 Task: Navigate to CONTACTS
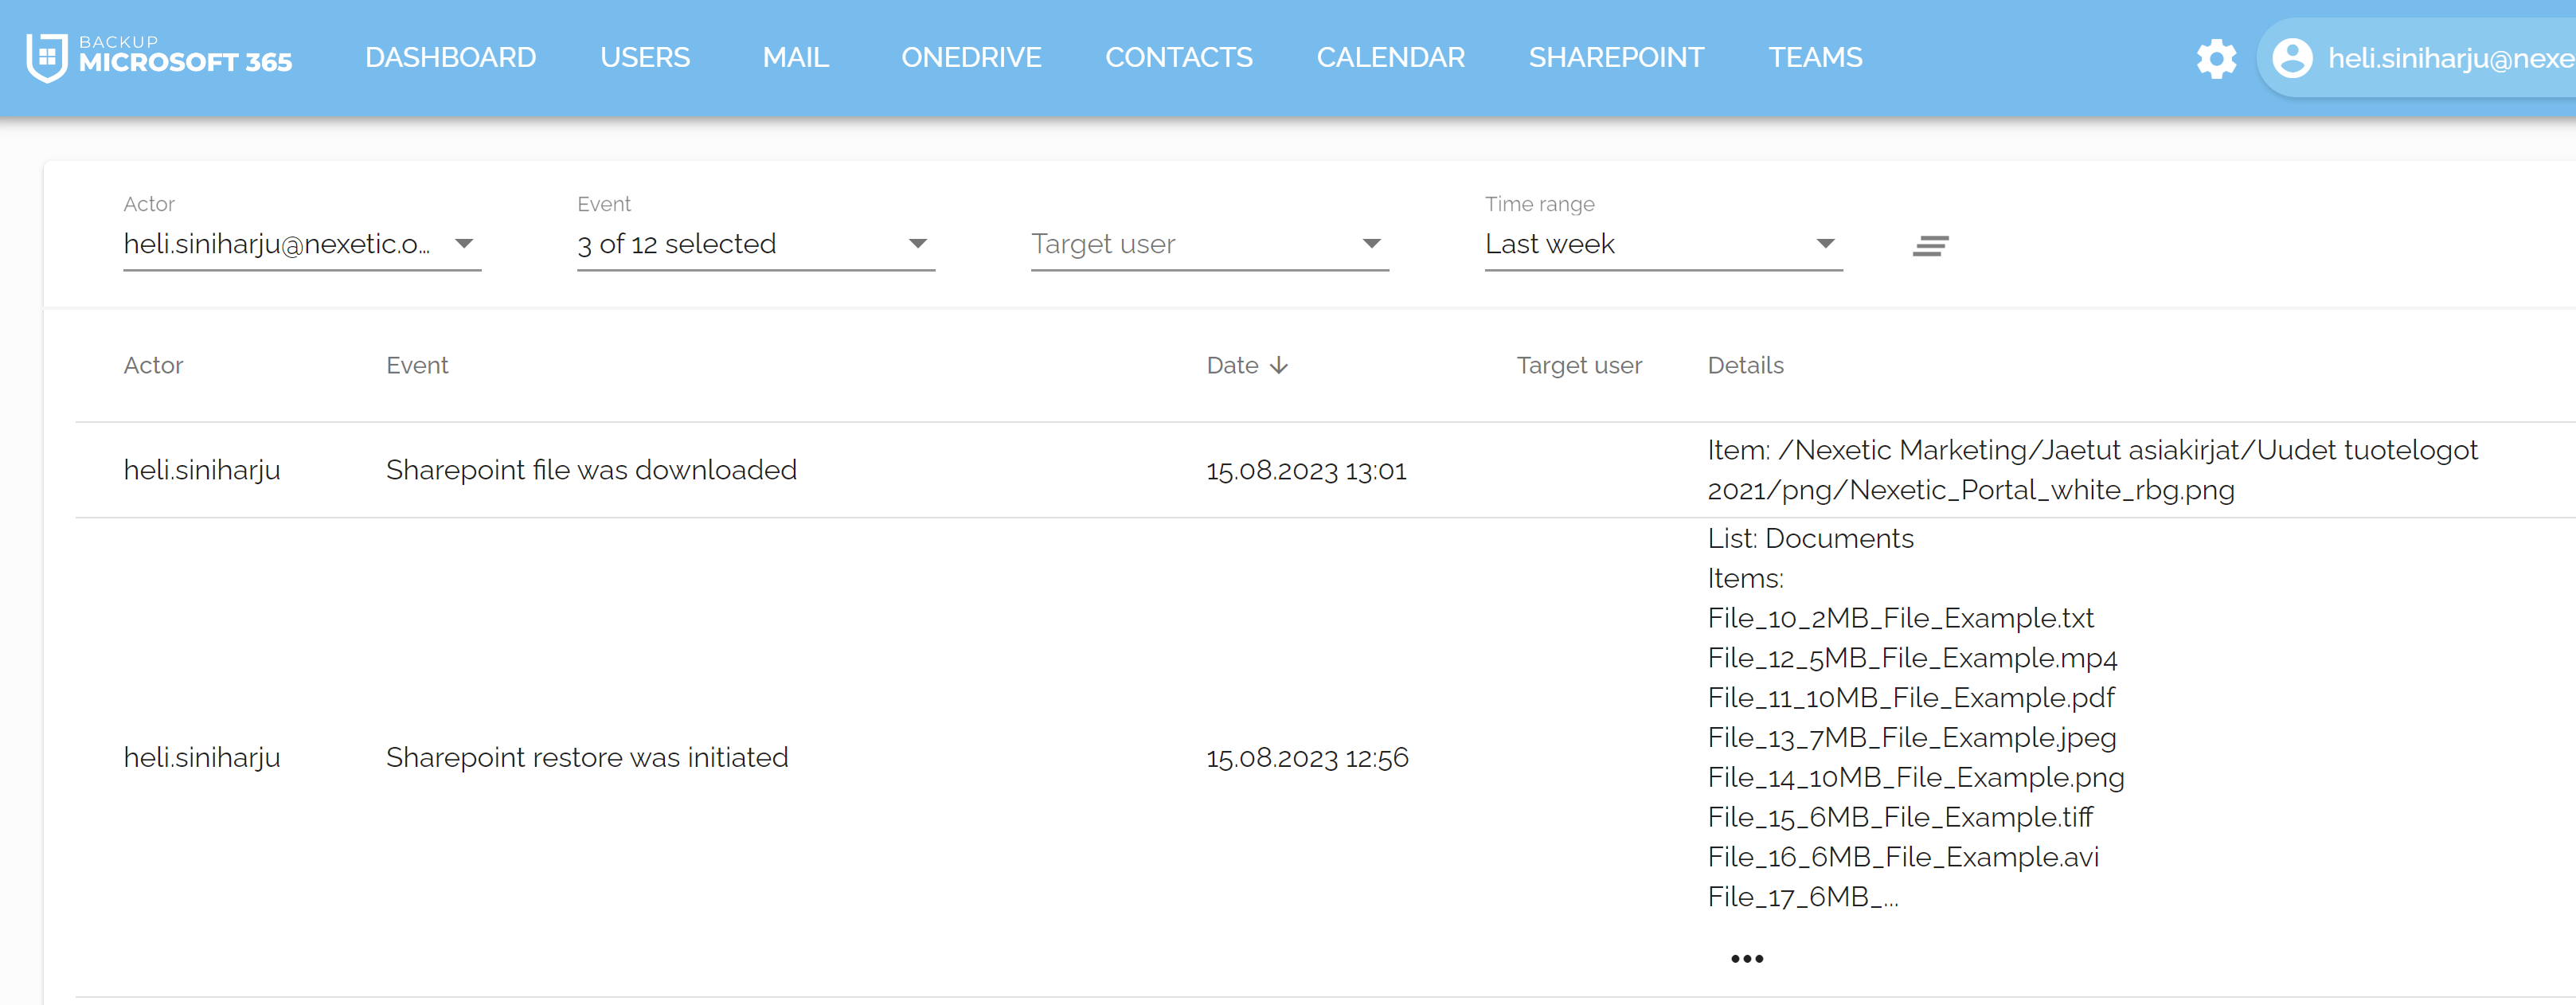(x=1179, y=58)
